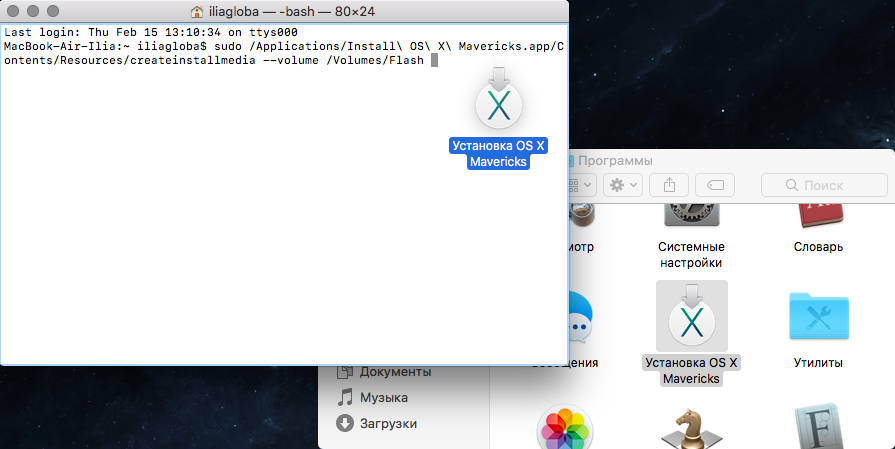
Task: Zoom the Terminal window
Action: click(x=53, y=11)
